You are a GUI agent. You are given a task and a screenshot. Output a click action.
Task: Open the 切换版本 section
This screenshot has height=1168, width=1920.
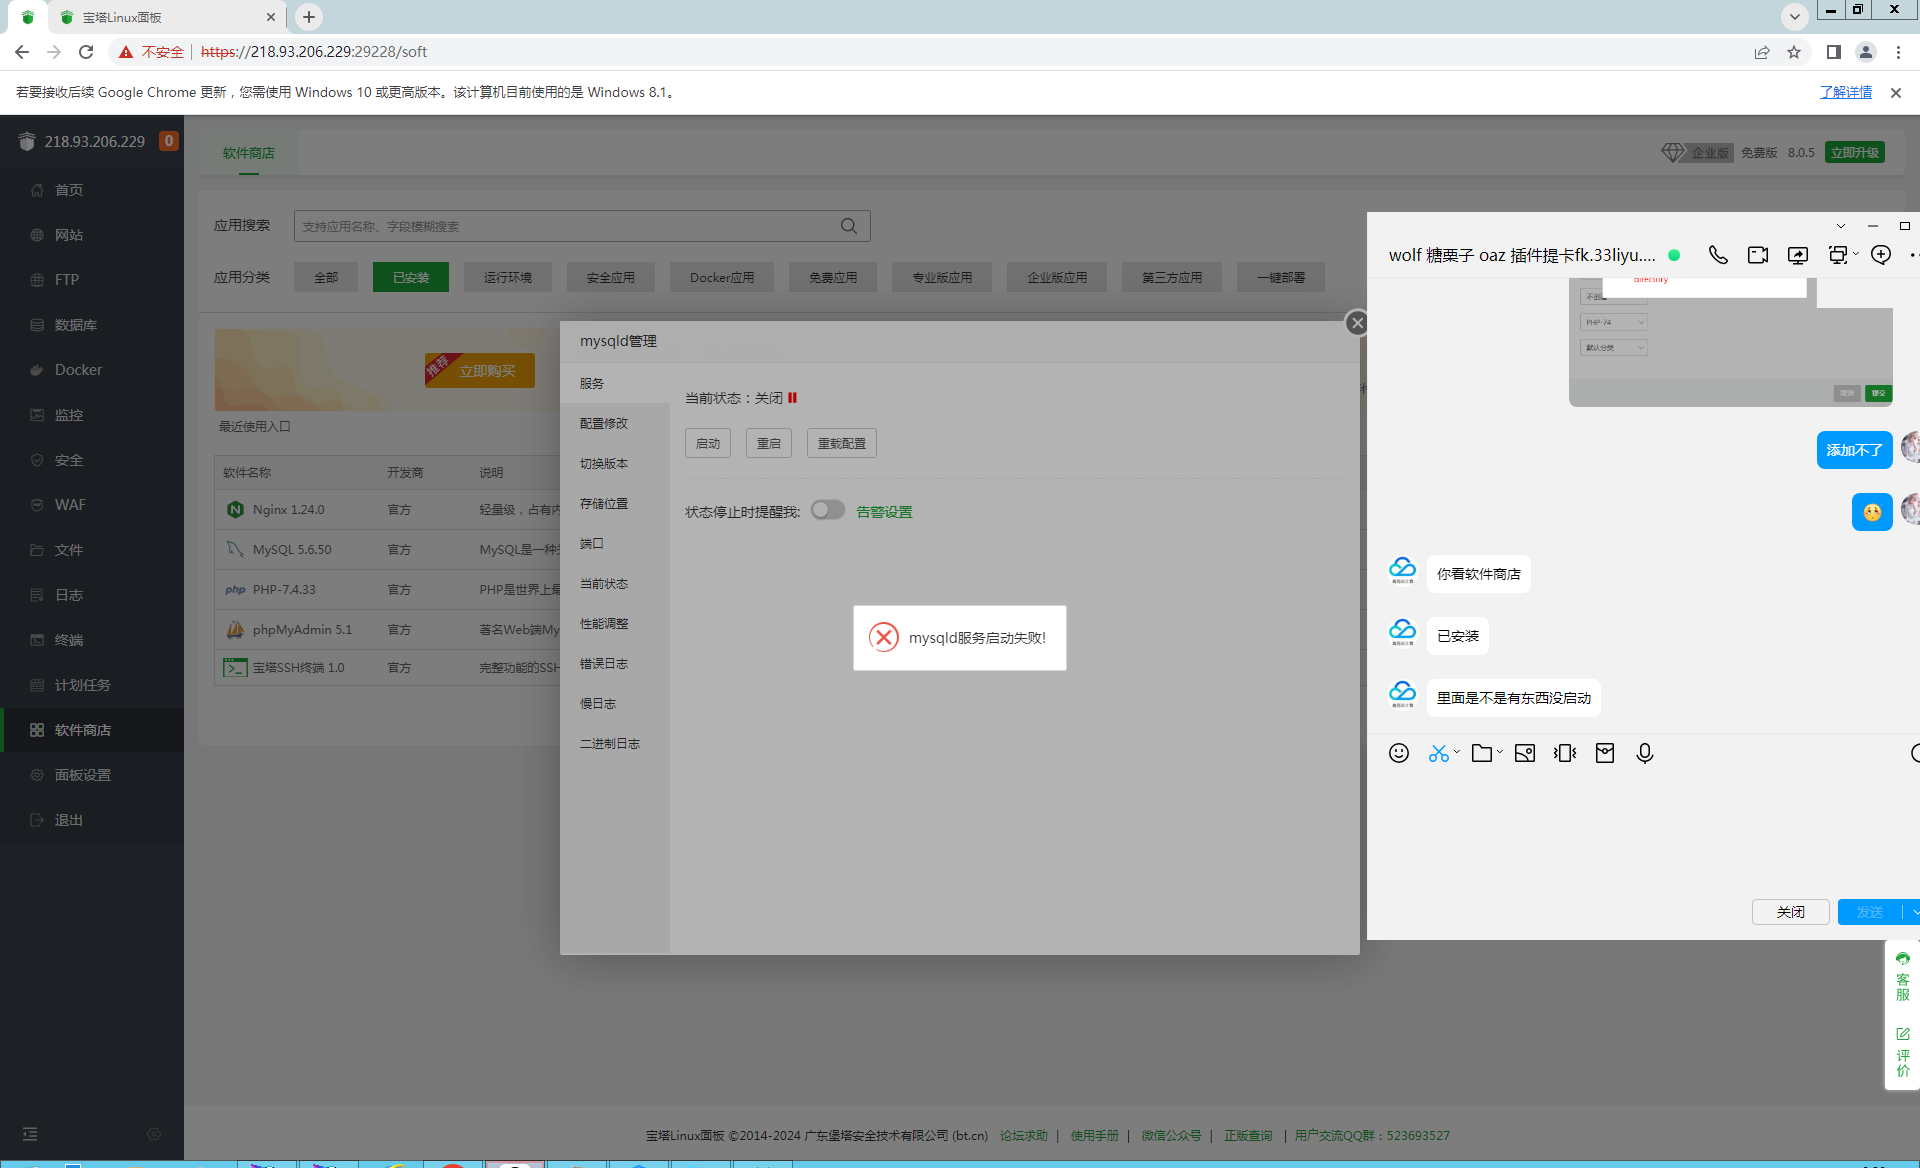[604, 464]
